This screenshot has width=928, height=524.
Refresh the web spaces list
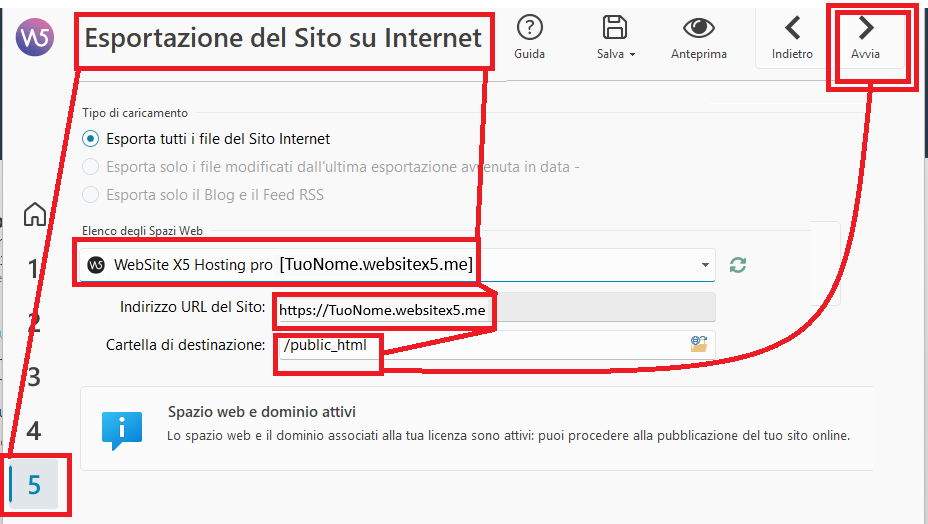point(738,265)
